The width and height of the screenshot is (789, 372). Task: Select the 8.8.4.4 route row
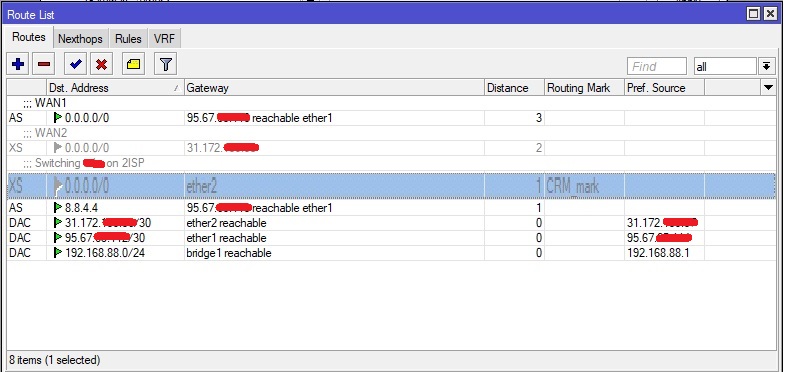click(x=391, y=208)
